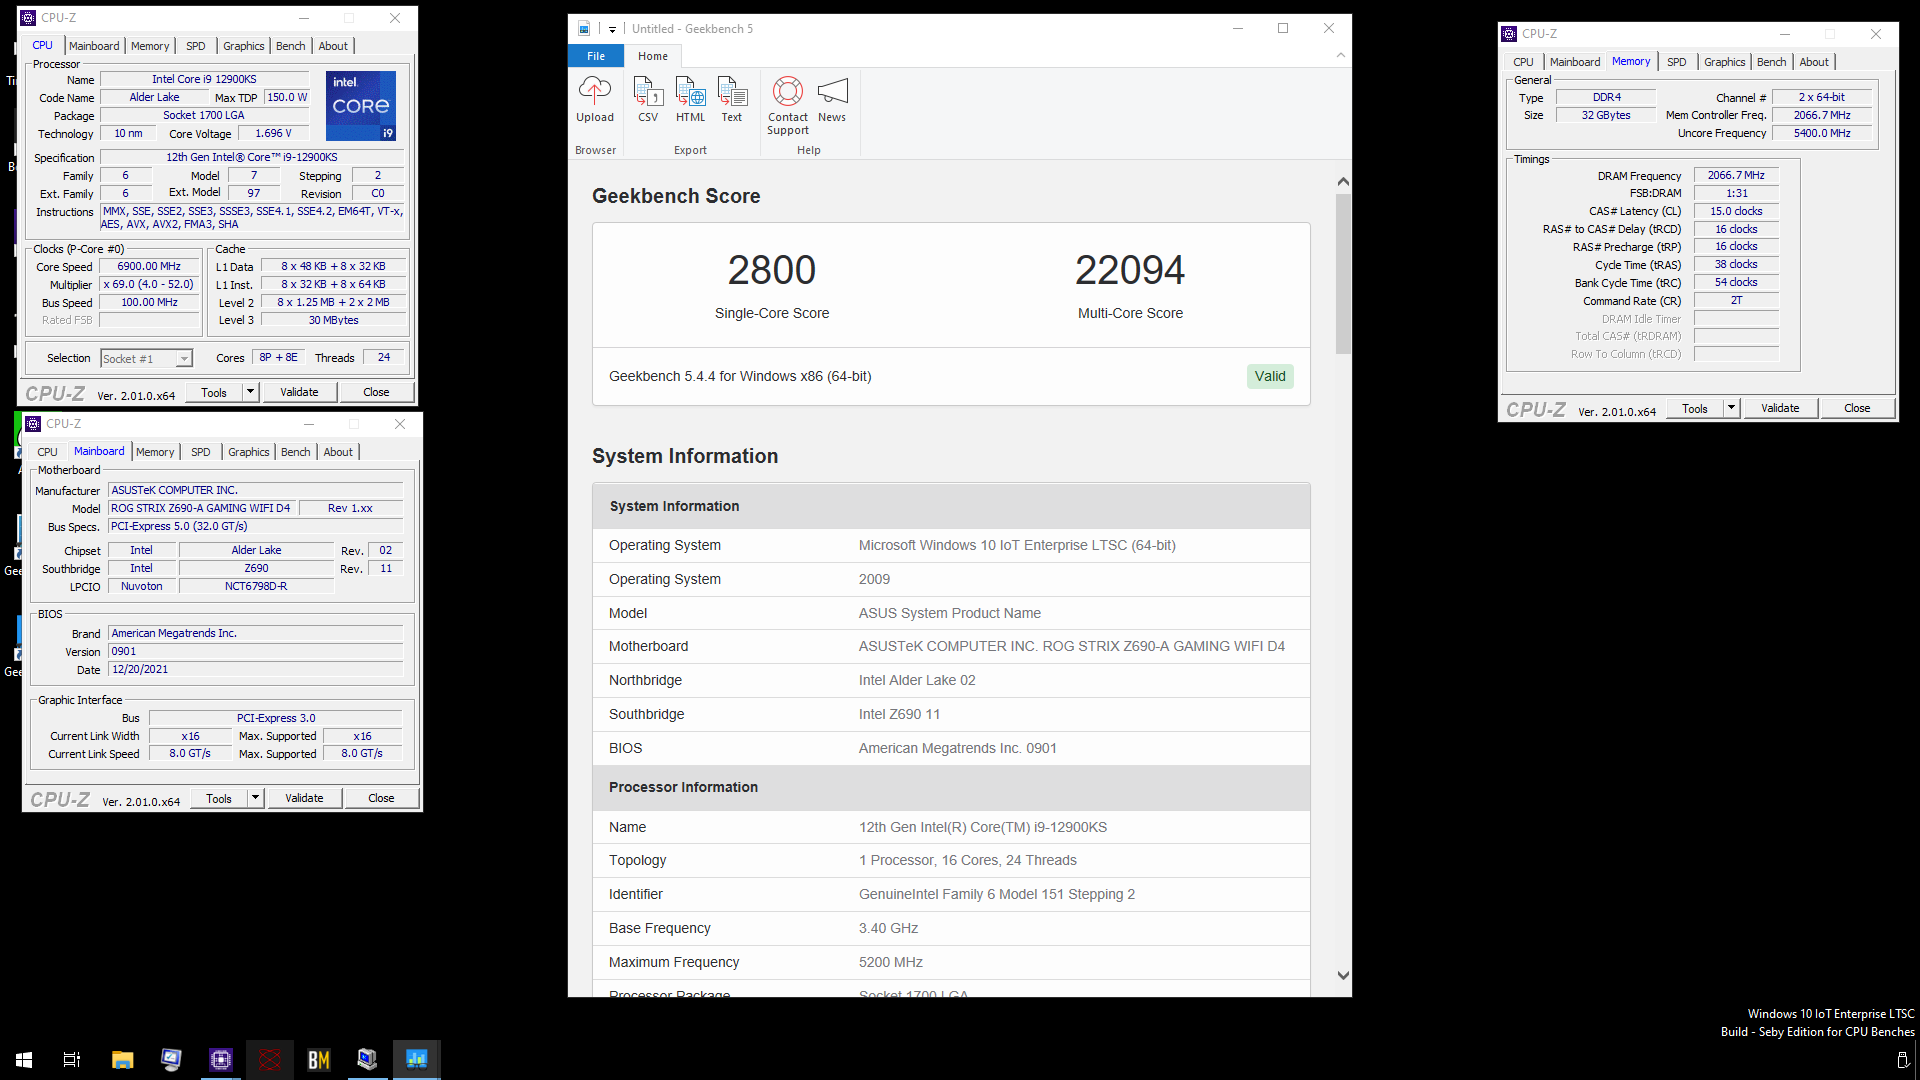Open Bench tab in top-left CPU-Z
Viewport: 1920px width, 1080px height.
point(291,46)
